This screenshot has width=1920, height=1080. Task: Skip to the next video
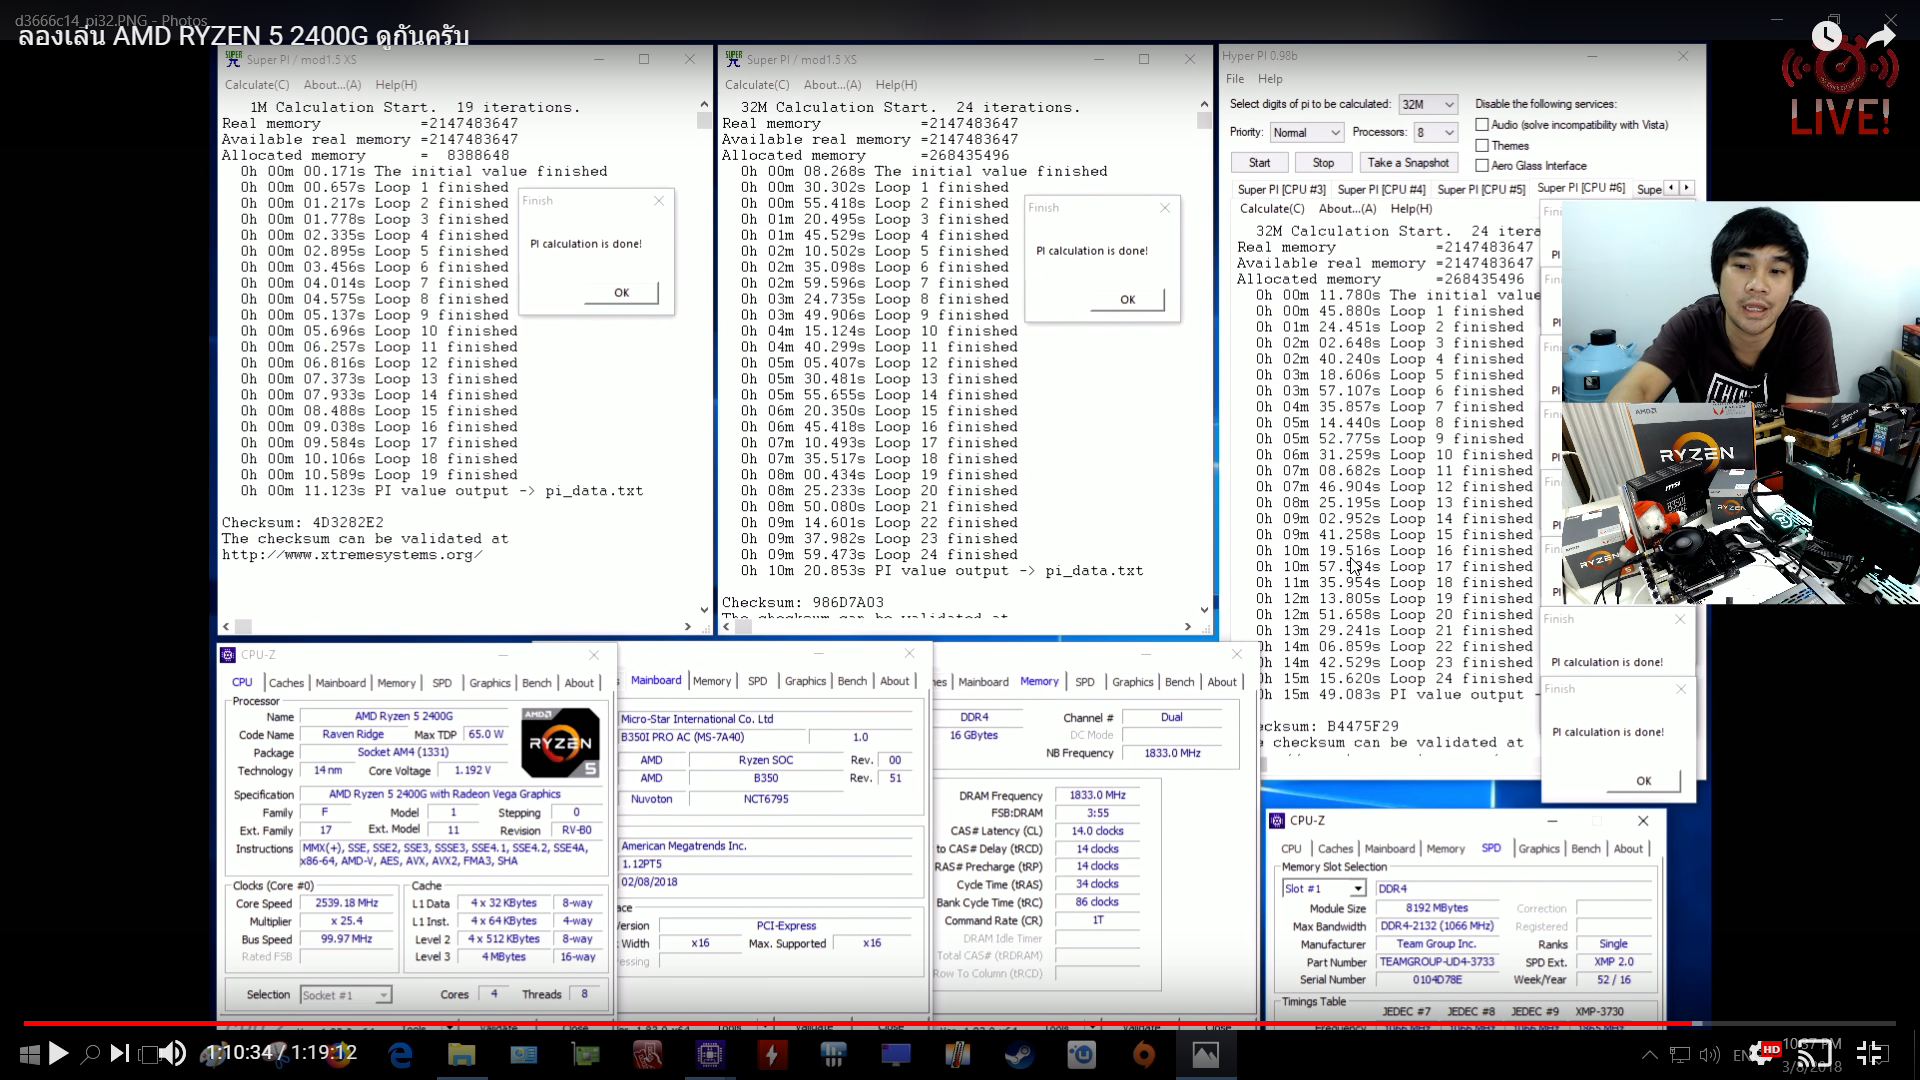[x=119, y=1053]
